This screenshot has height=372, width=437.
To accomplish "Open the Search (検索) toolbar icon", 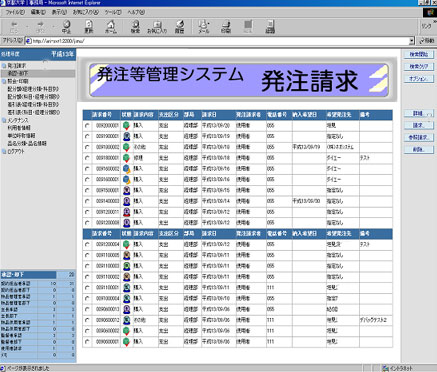I will click(x=135, y=26).
